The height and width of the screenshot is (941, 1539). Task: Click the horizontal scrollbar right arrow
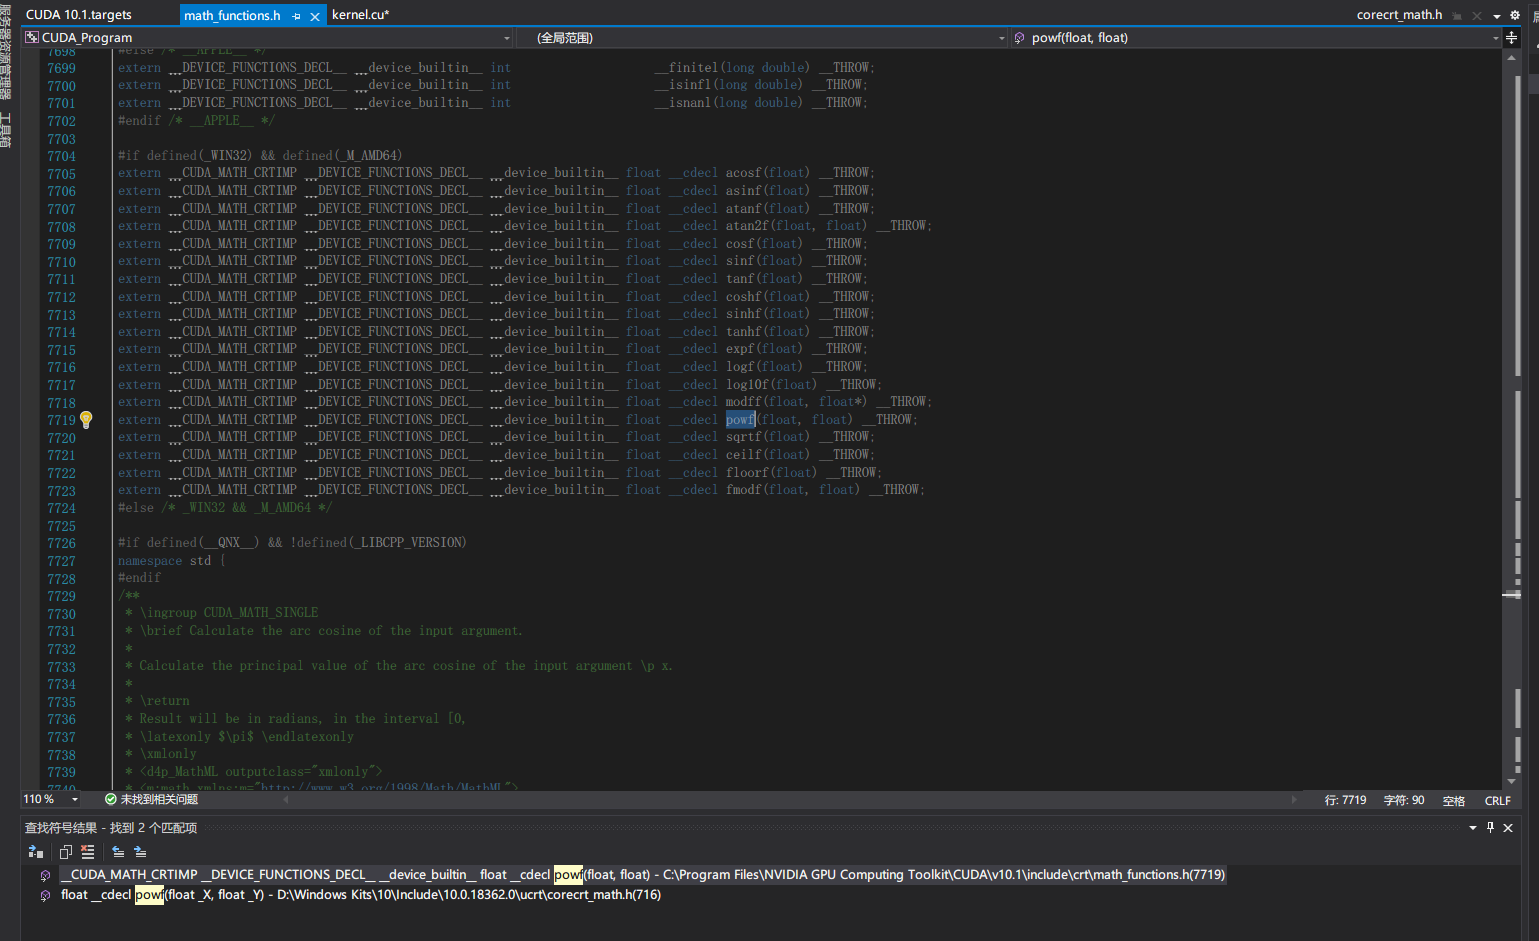[1295, 800]
